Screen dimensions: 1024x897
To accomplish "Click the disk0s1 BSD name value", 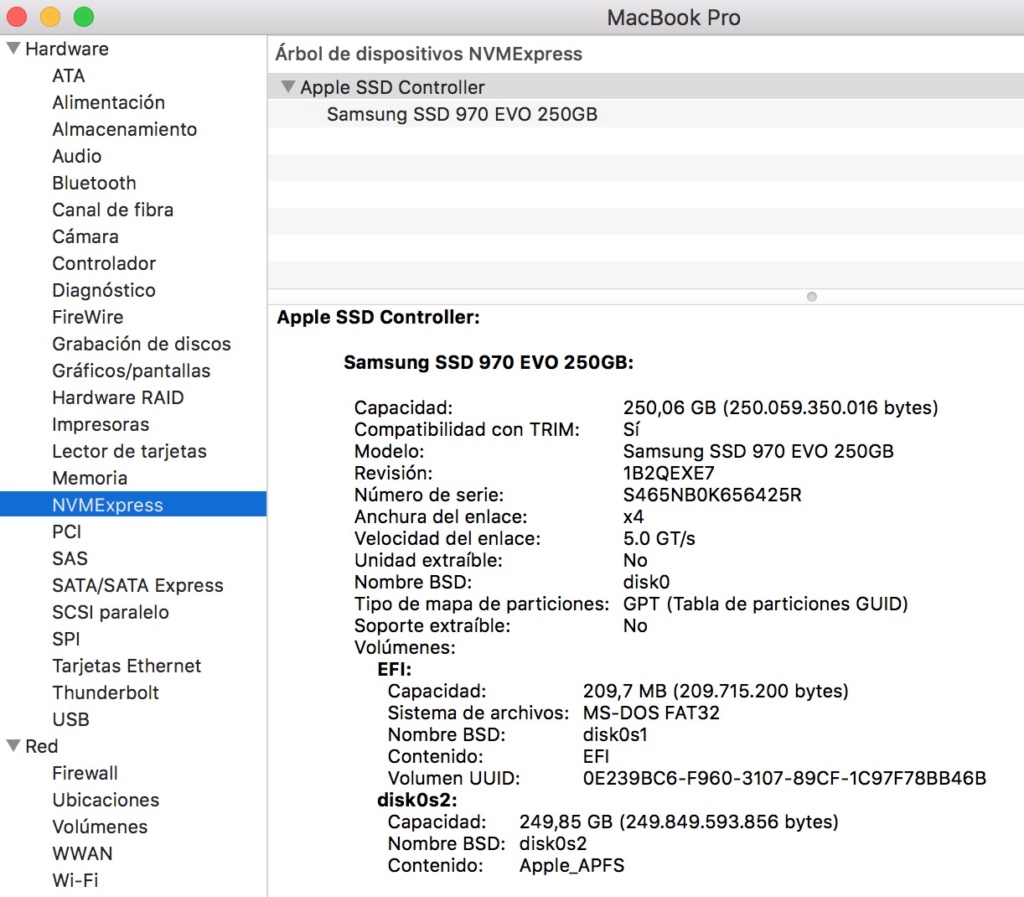I will (x=615, y=734).
